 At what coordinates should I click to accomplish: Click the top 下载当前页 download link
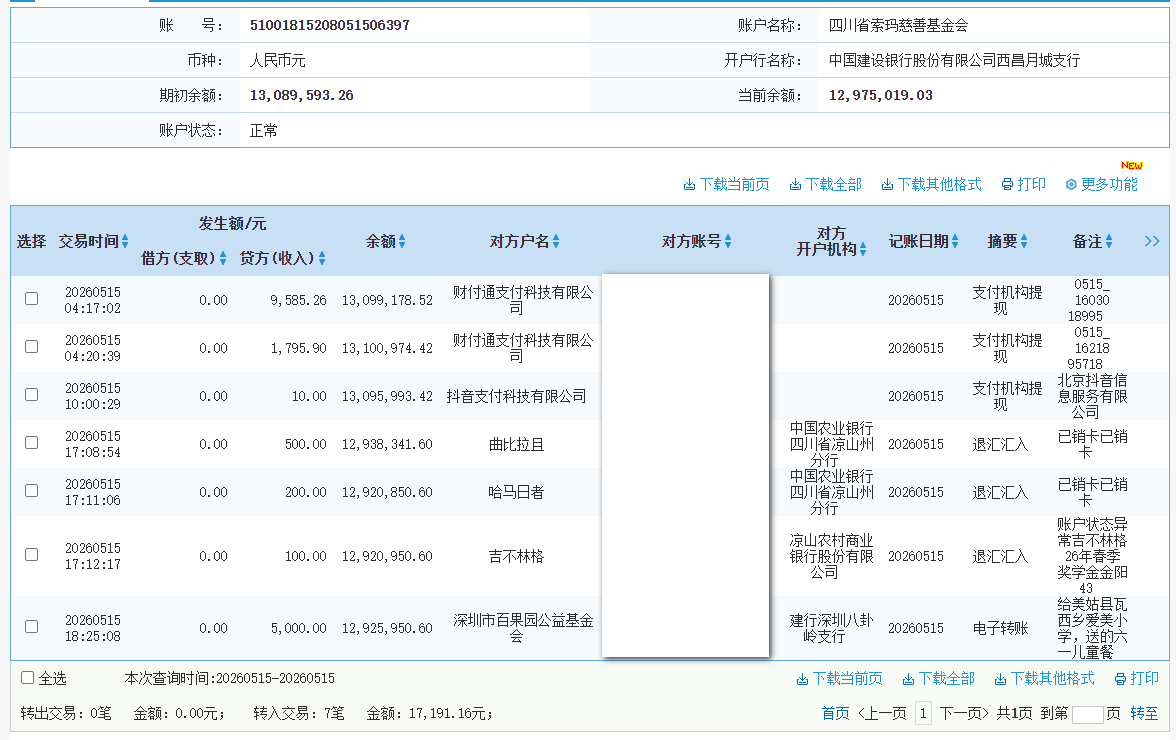tap(726, 184)
